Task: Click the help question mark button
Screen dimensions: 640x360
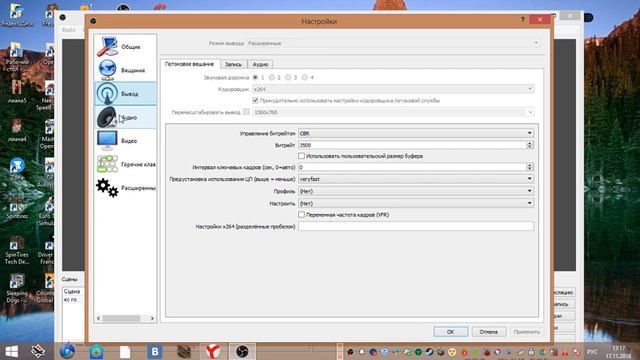Action: (522, 20)
